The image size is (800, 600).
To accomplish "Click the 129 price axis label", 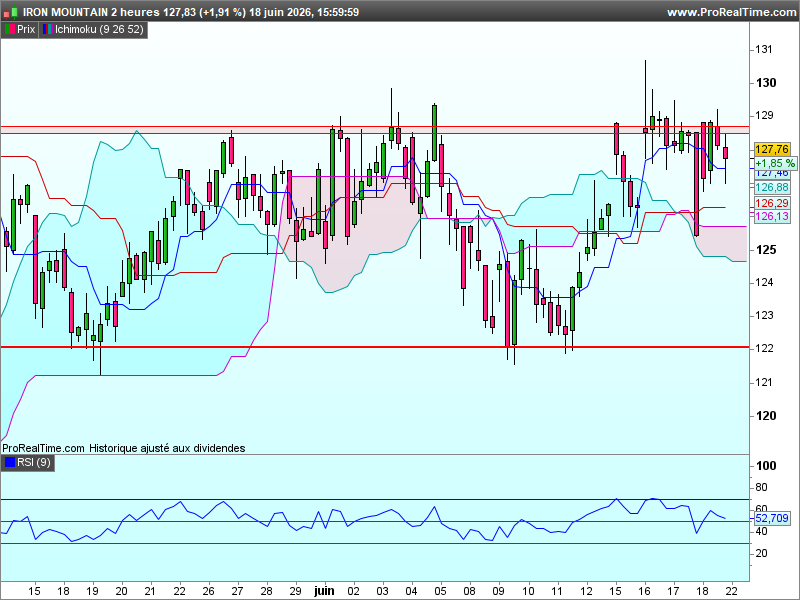I will (x=764, y=116).
